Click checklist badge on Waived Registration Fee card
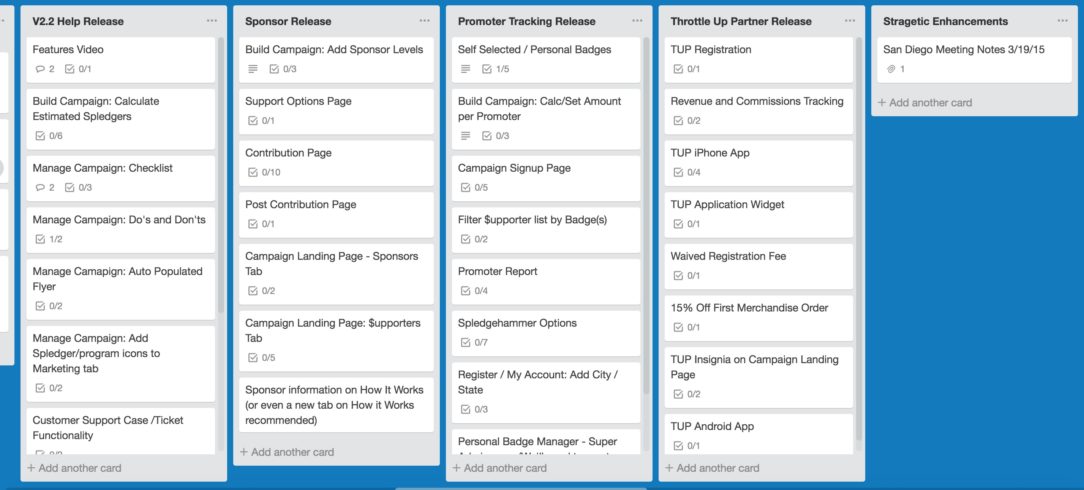 [686, 275]
